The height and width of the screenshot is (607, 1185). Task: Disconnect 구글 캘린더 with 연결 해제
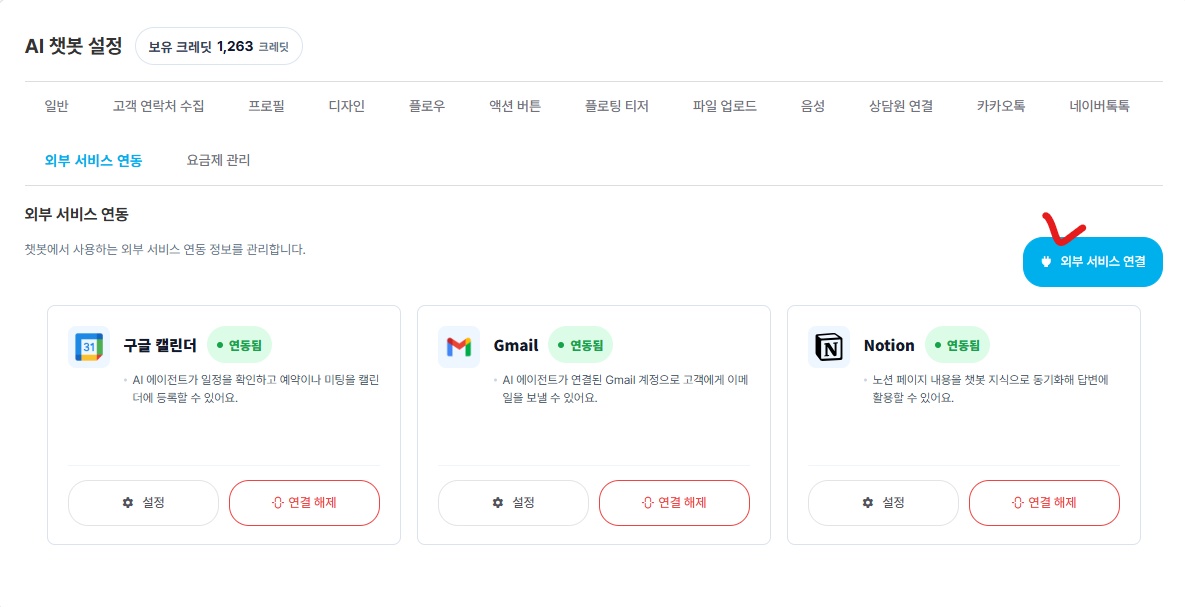(x=305, y=503)
